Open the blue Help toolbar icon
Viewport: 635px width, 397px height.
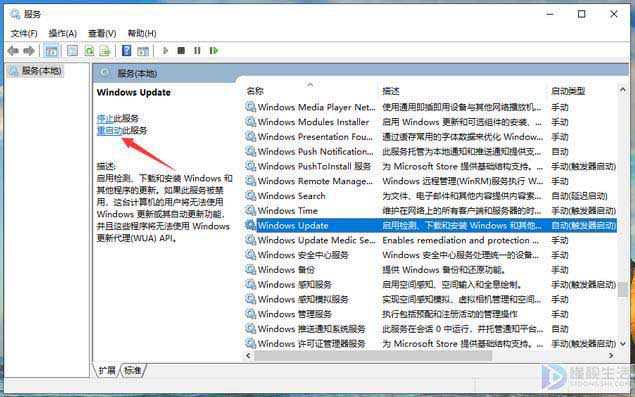[x=126, y=51]
